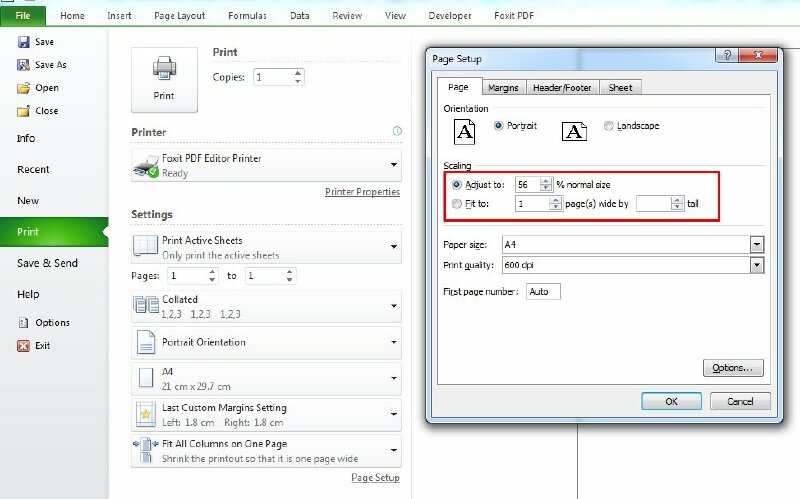Click the First page number field
800x499 pixels.
(x=544, y=292)
